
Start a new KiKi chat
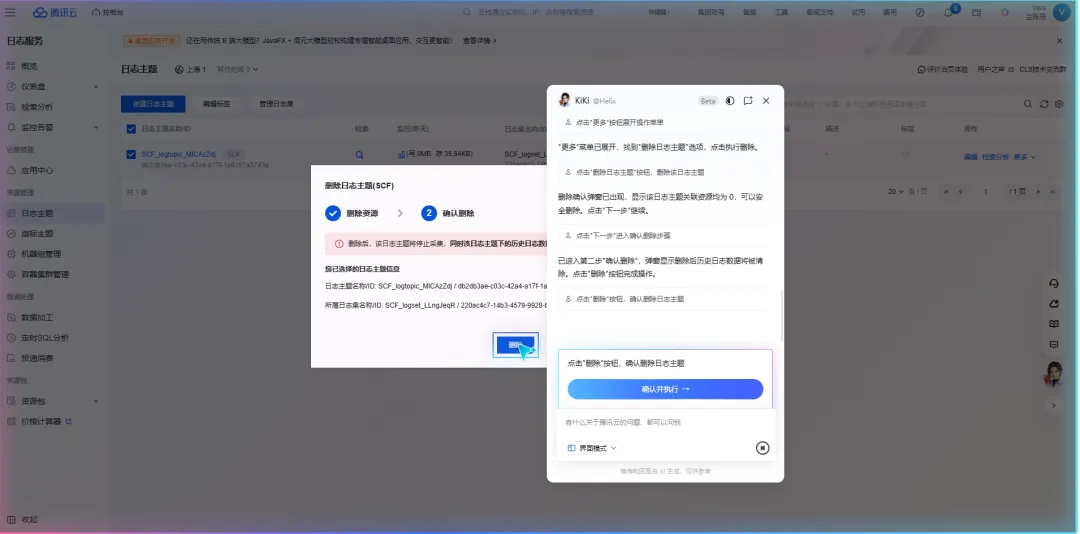point(748,101)
